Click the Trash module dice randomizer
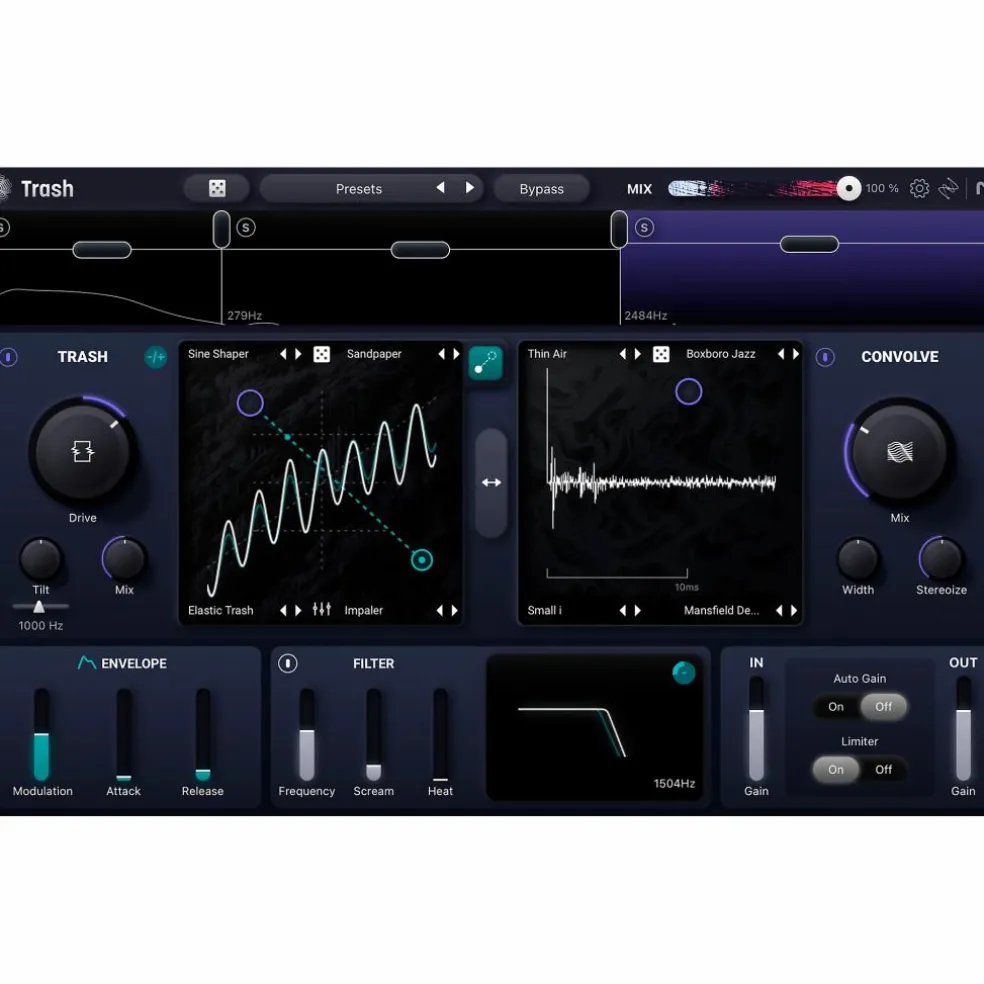The width and height of the screenshot is (984, 984). 321,354
